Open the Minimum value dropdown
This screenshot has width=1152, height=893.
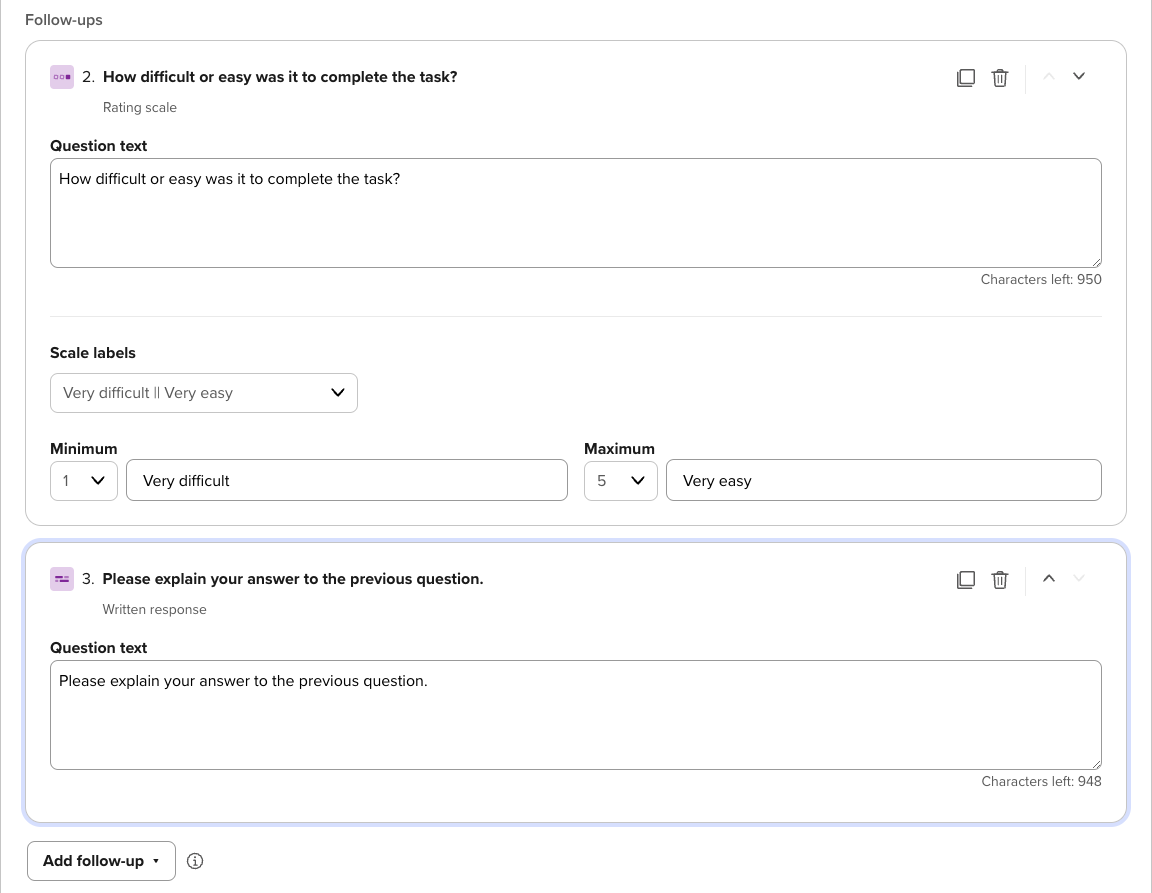click(84, 481)
